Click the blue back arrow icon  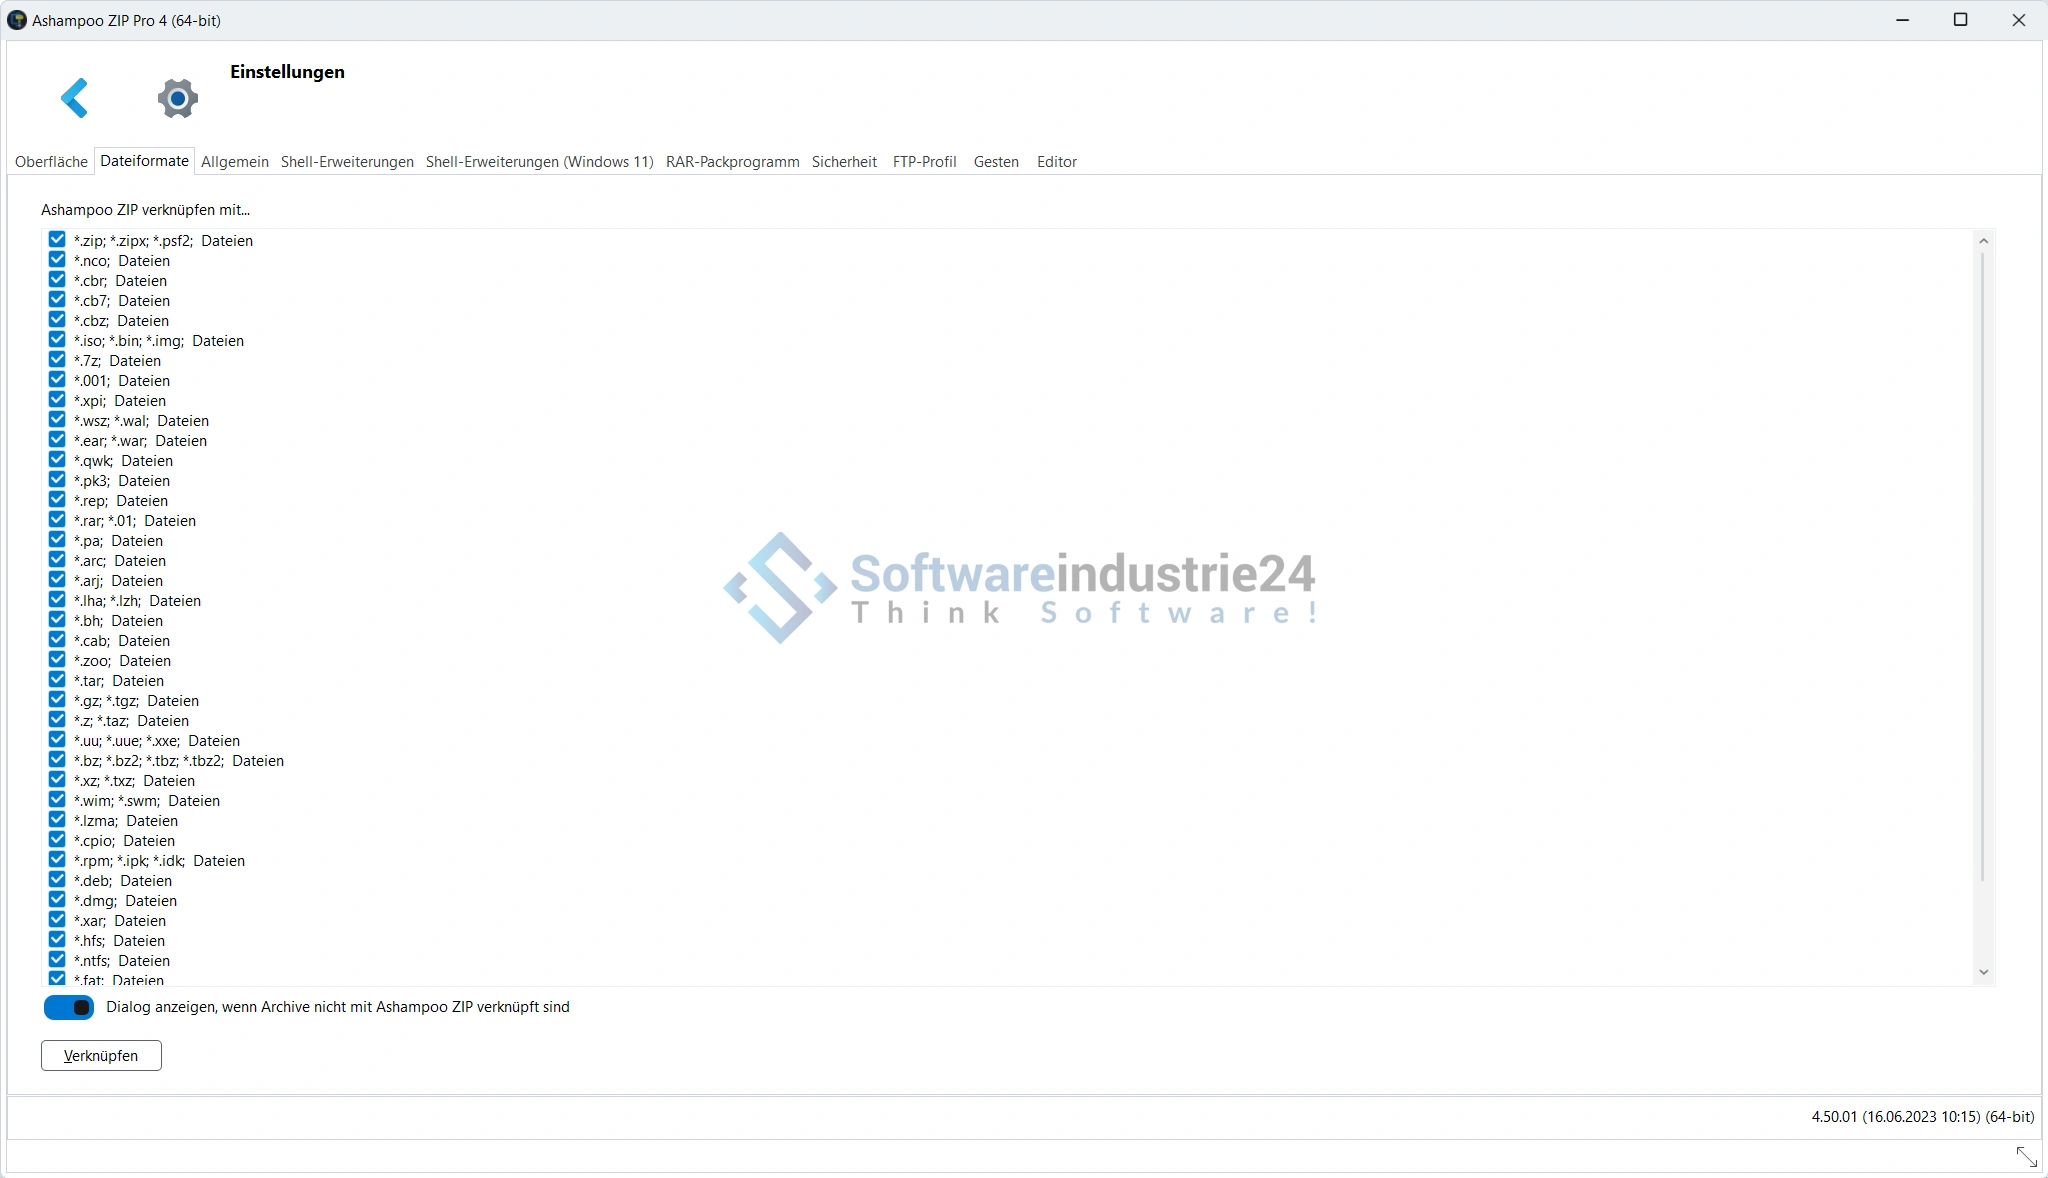(x=75, y=98)
